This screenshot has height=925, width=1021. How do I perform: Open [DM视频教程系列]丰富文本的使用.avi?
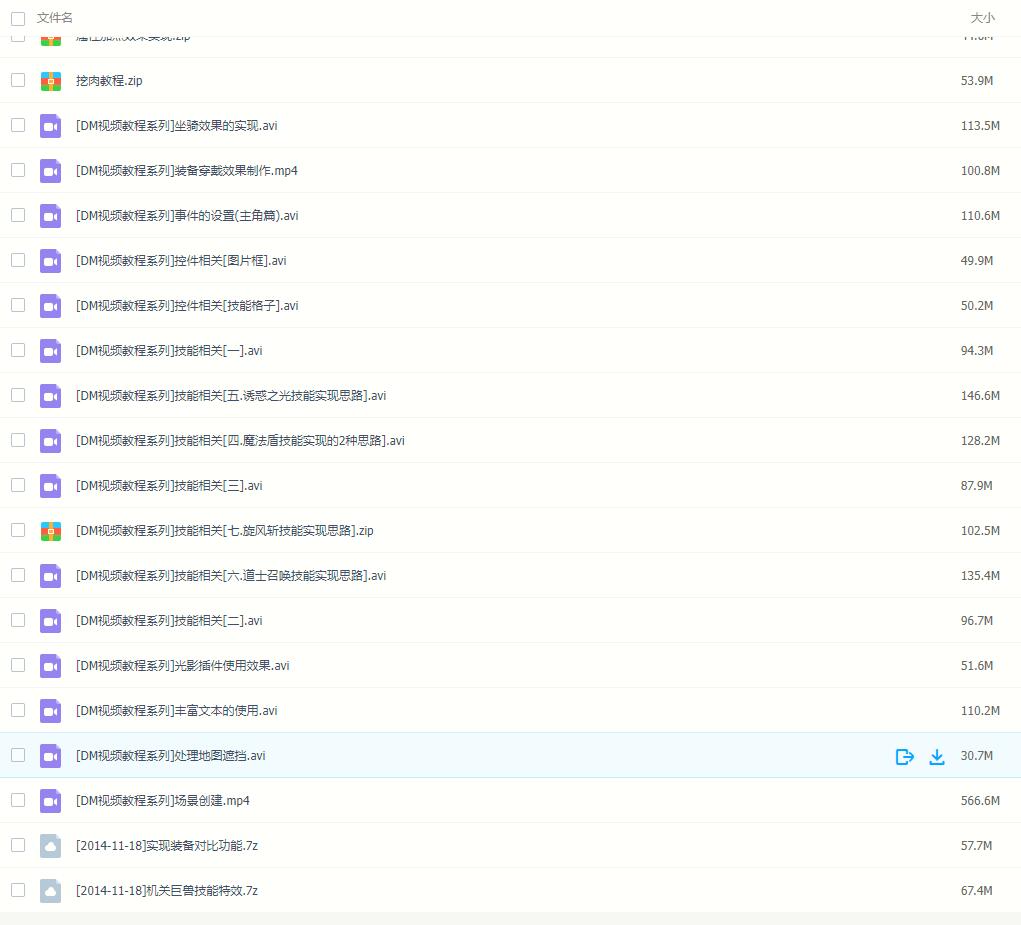click(176, 710)
